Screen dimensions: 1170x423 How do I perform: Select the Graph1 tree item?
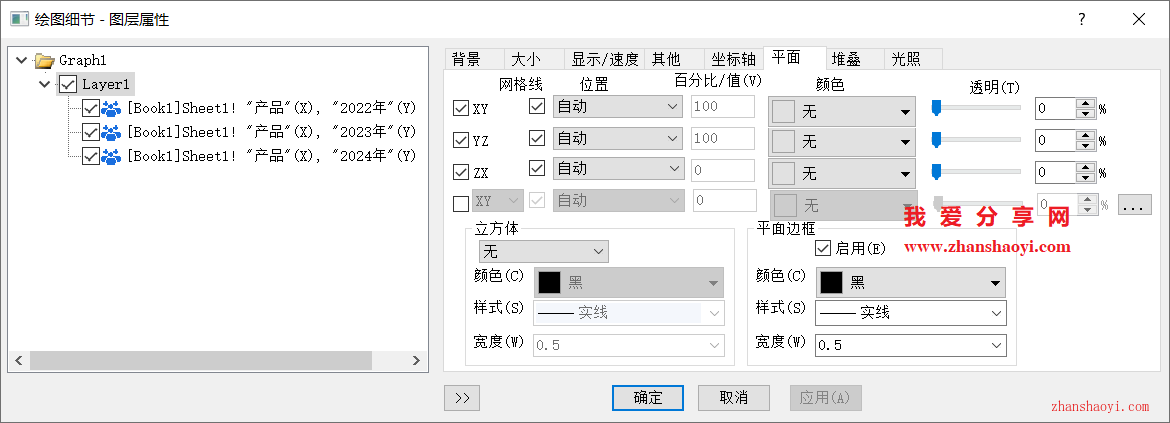tap(83, 60)
